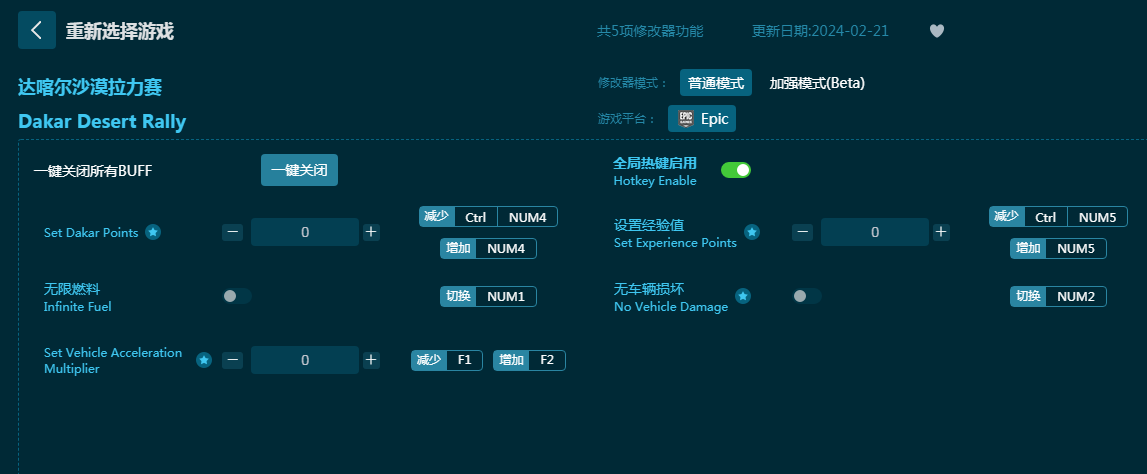Click NUM5 key in Experience 减少 hotkey

(x=1097, y=217)
